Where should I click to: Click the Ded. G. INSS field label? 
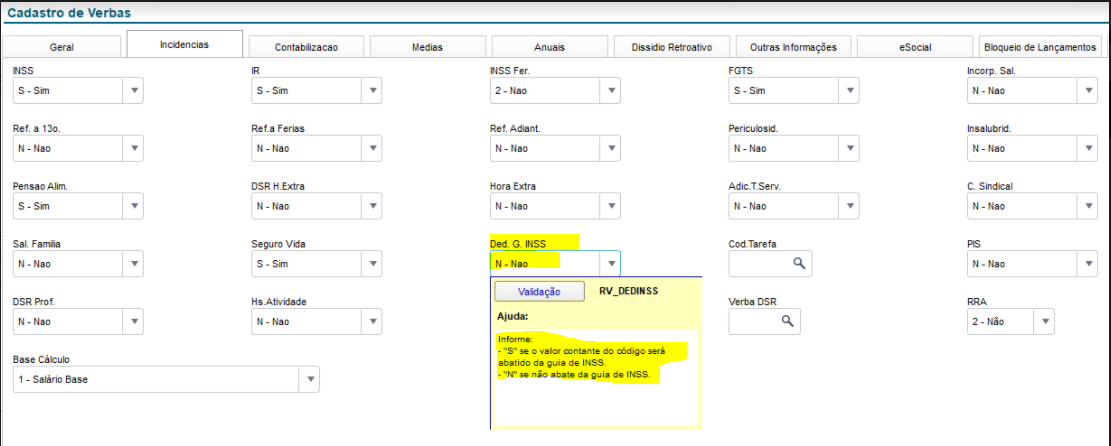[518, 244]
